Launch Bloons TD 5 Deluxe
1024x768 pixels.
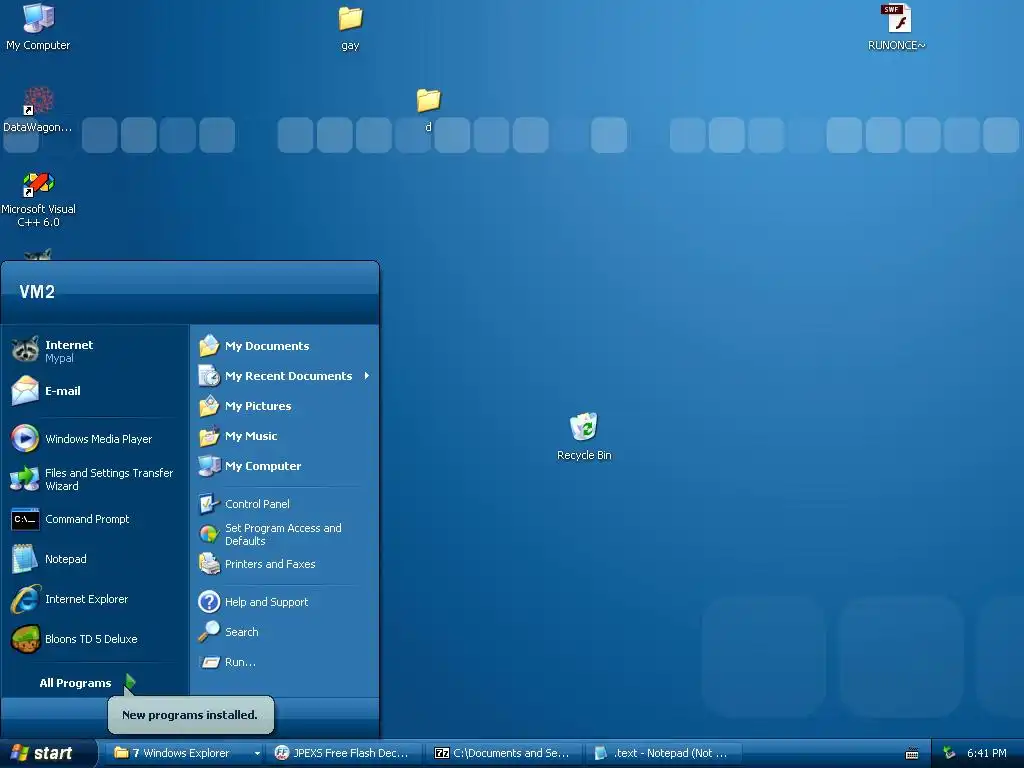95,639
